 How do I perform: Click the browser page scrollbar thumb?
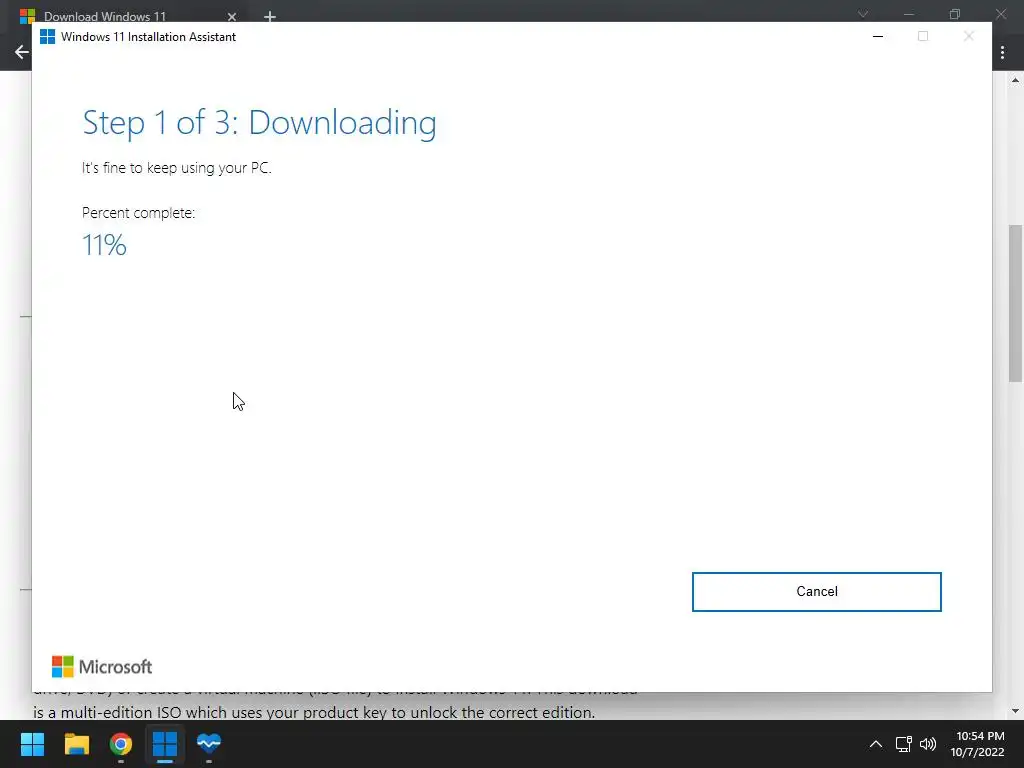1015,303
